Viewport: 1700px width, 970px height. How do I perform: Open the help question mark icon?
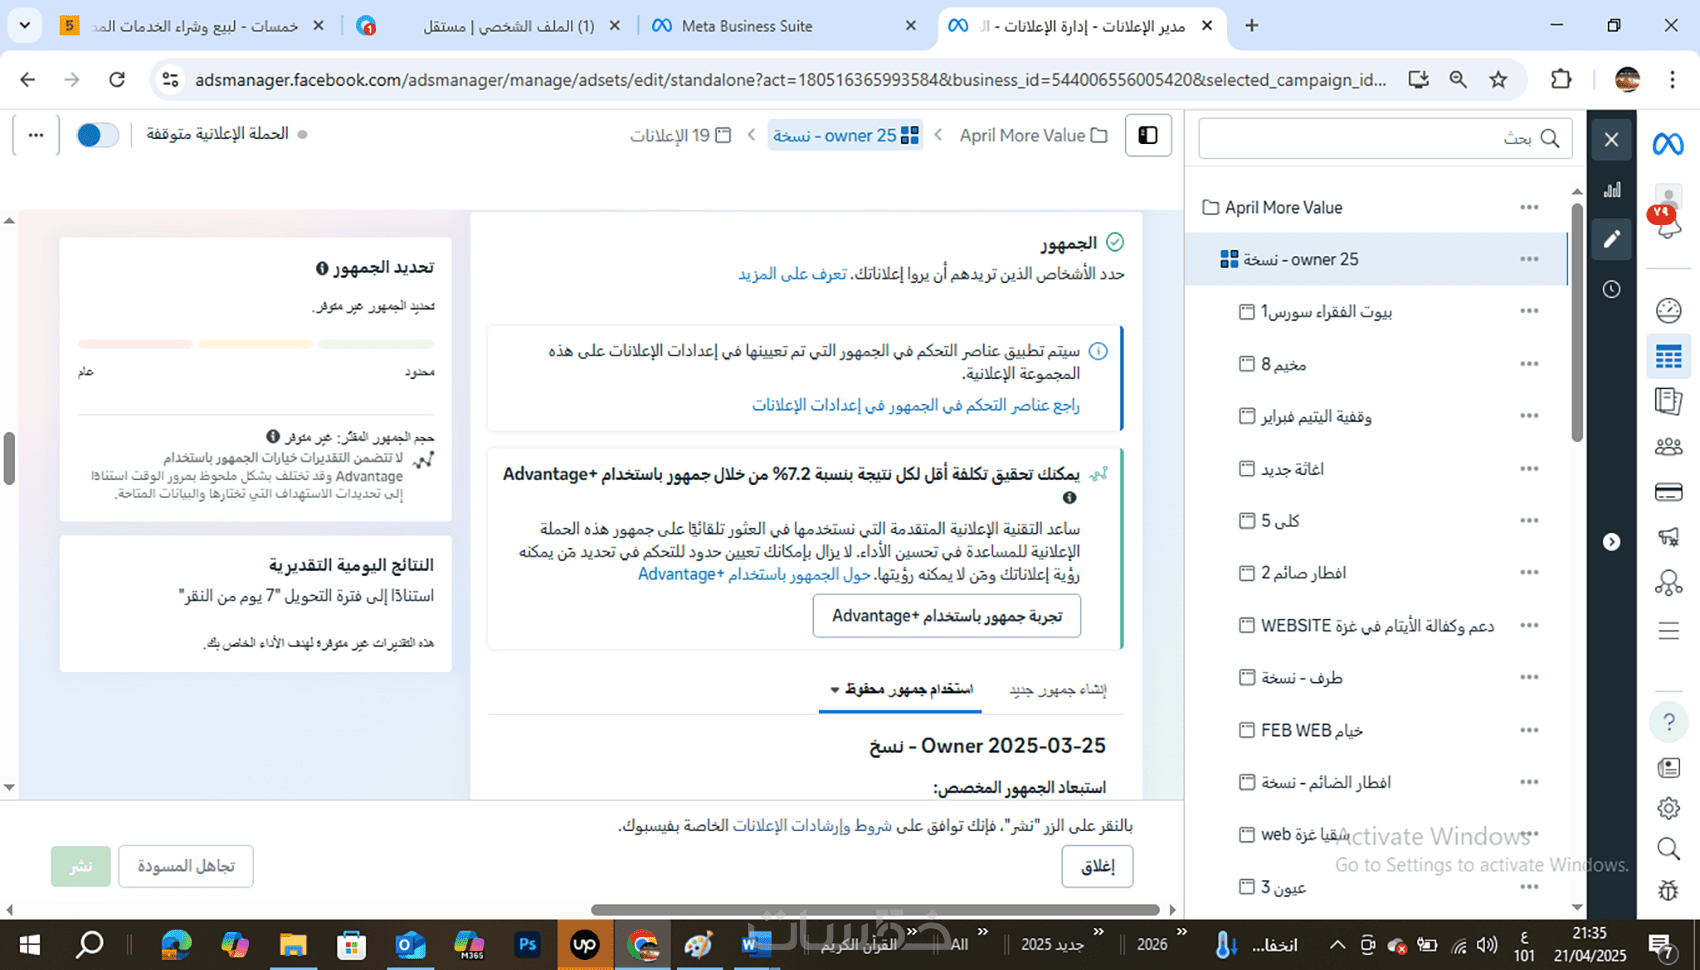[1668, 722]
